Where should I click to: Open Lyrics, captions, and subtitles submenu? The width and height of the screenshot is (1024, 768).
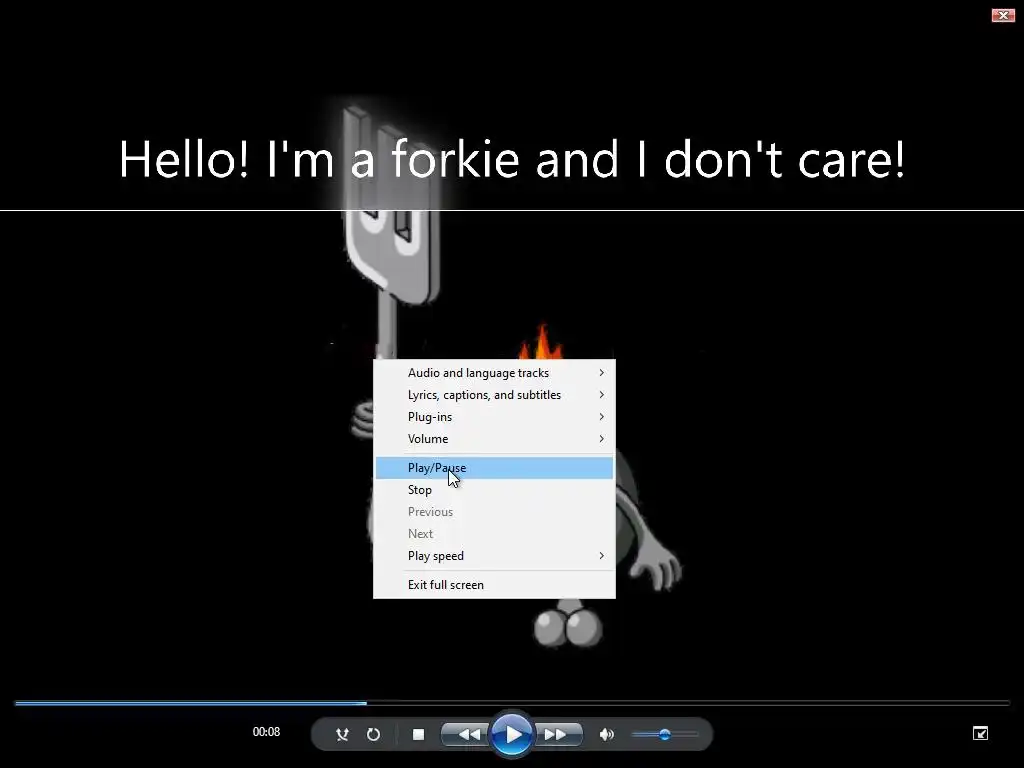494,395
